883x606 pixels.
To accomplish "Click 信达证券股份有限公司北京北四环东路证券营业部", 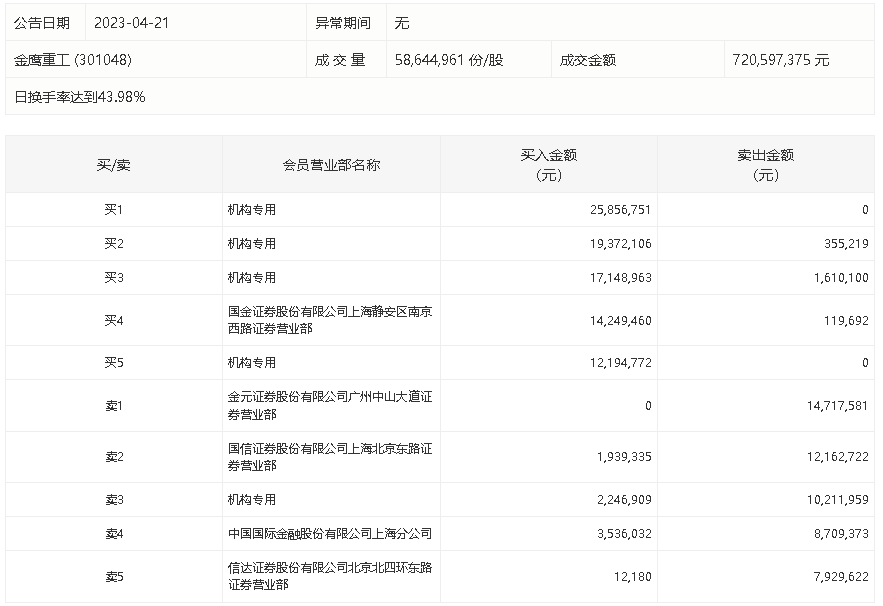I will 330,576.
